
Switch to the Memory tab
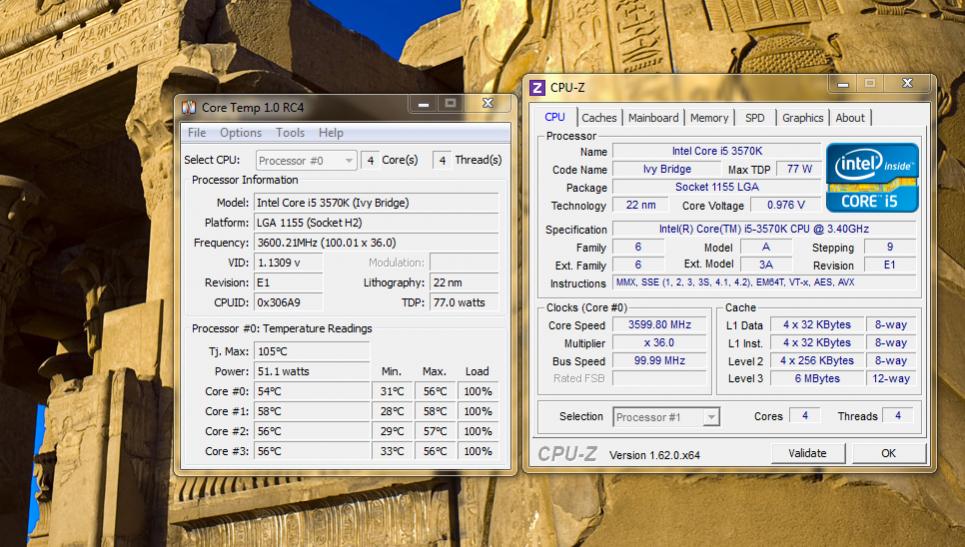709,118
